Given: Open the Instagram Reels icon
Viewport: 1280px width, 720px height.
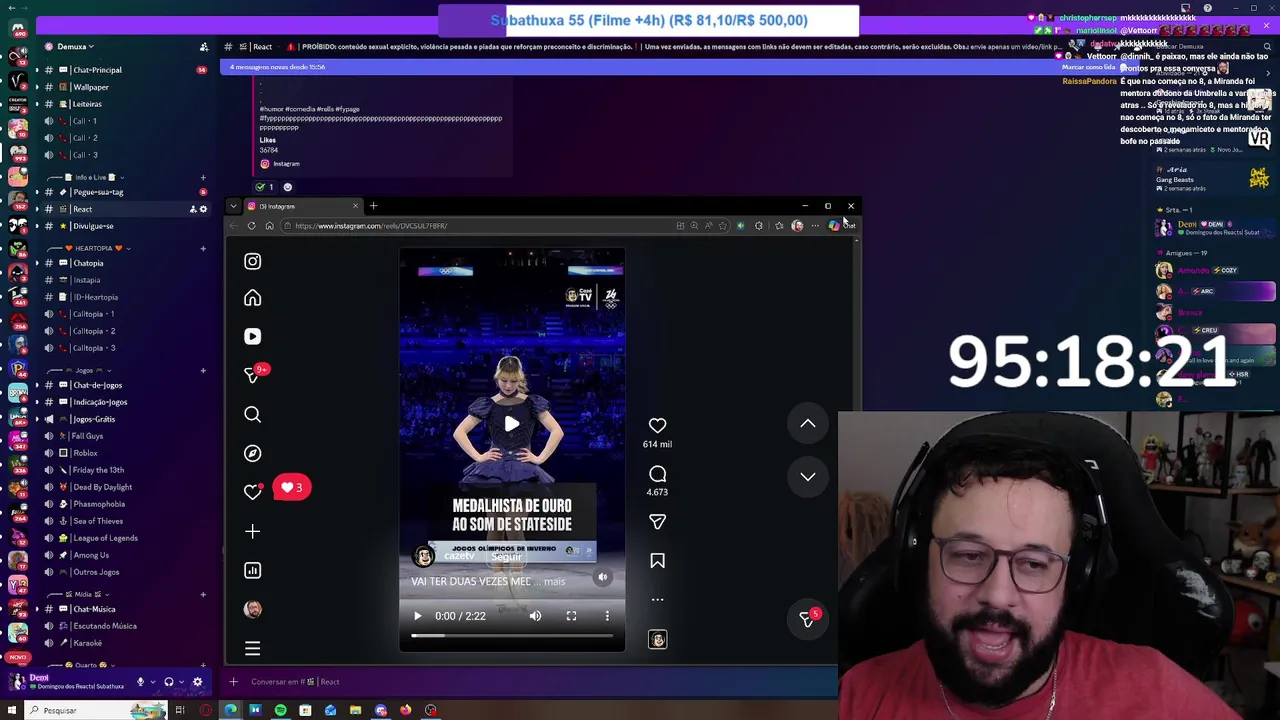Looking at the screenshot, I should pyautogui.click(x=252, y=337).
